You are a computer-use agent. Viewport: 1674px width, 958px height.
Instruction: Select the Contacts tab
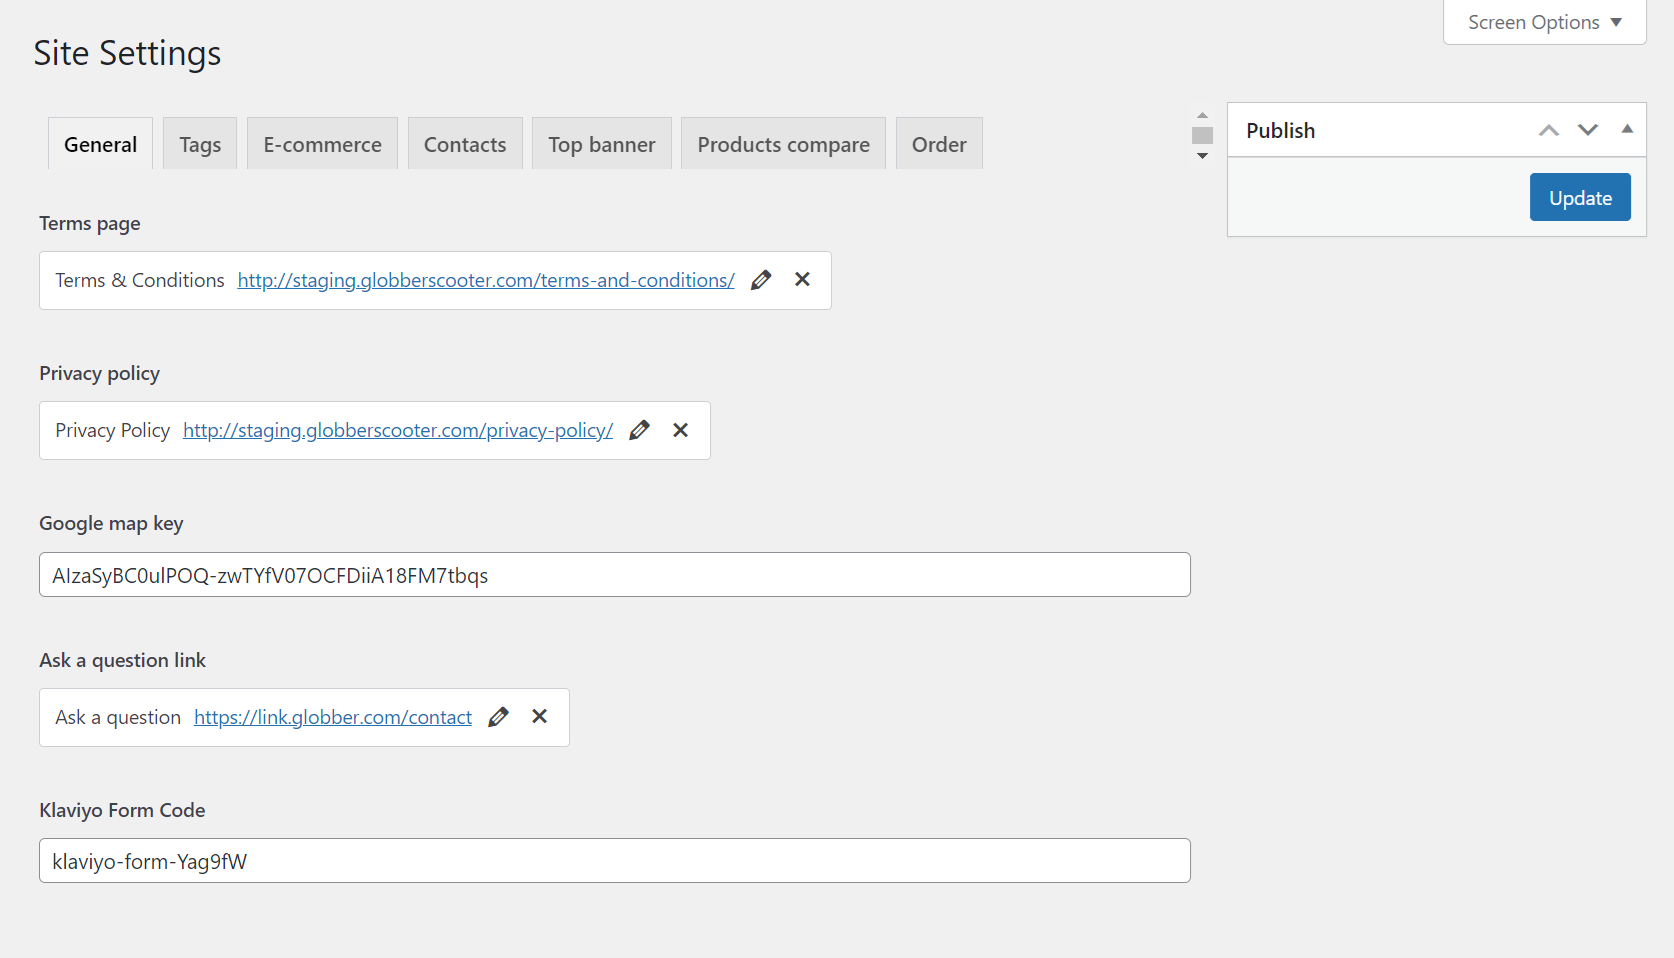(465, 144)
